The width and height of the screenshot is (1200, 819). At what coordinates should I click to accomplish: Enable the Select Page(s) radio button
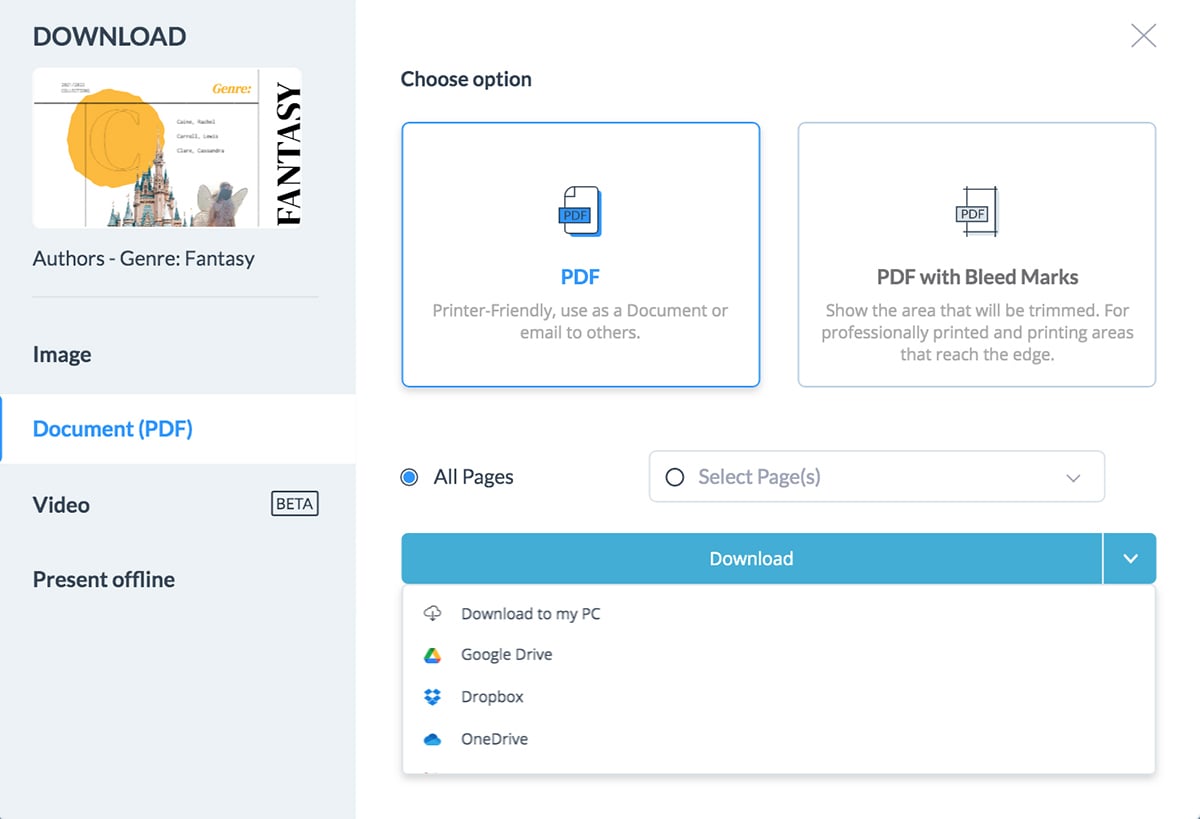675,477
